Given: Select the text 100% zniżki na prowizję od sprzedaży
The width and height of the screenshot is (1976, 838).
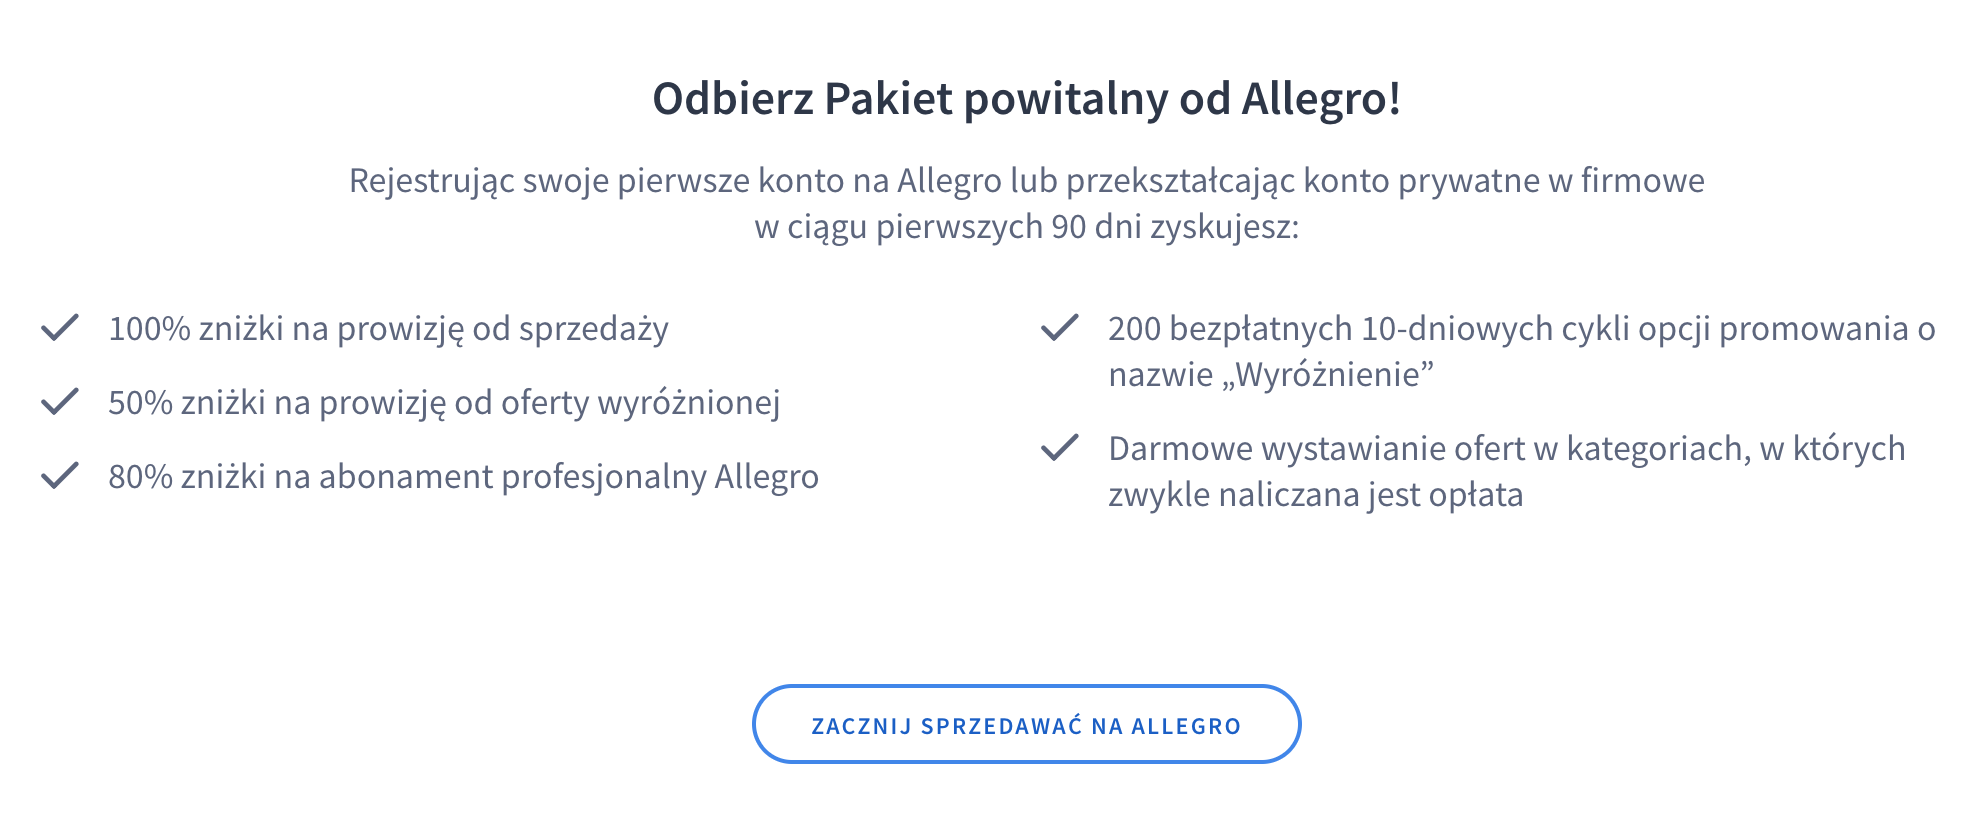Looking at the screenshot, I should coord(388,329).
